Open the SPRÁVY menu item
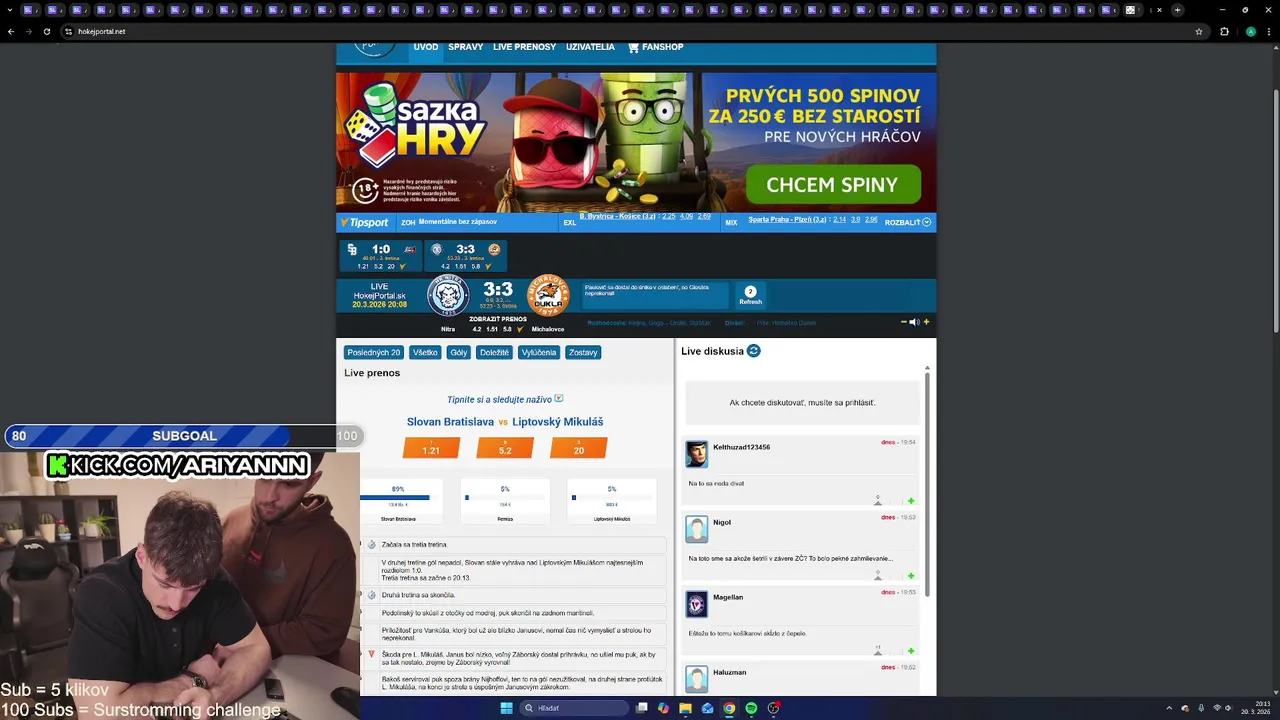 point(466,47)
